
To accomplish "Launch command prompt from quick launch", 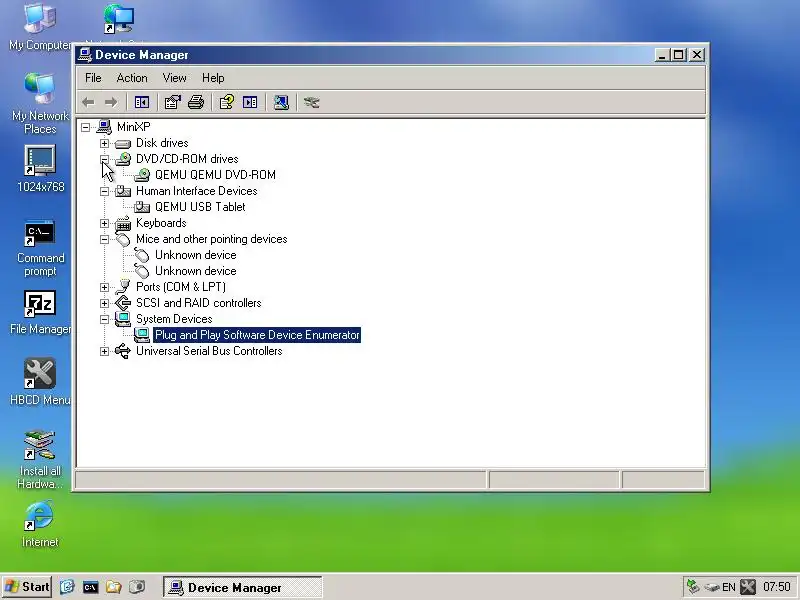I will tap(90, 587).
